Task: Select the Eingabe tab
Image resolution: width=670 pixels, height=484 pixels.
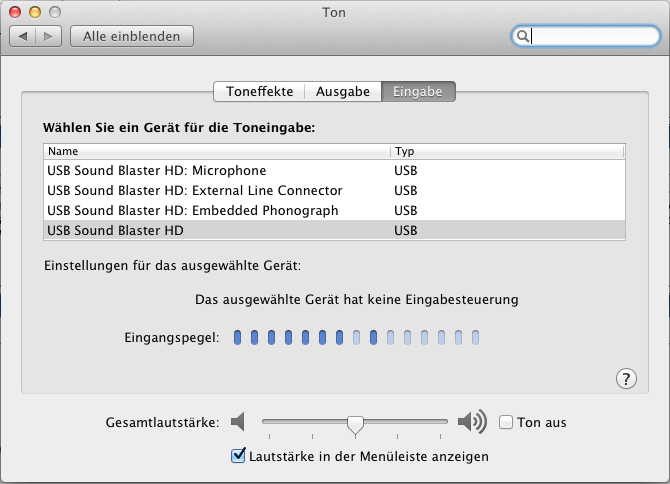Action: (418, 91)
